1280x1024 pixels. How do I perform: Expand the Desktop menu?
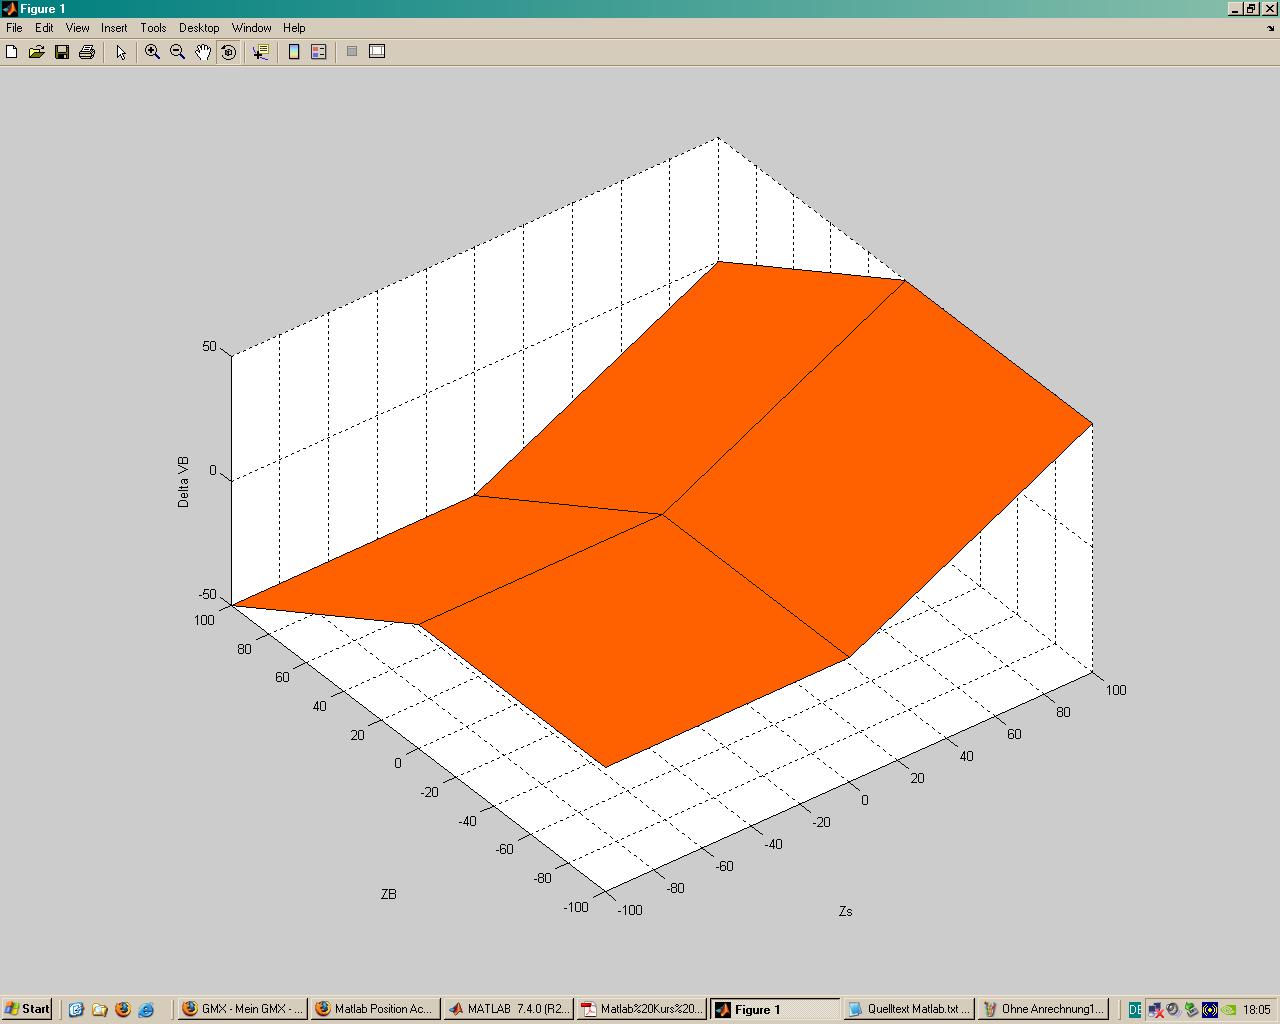pos(199,28)
